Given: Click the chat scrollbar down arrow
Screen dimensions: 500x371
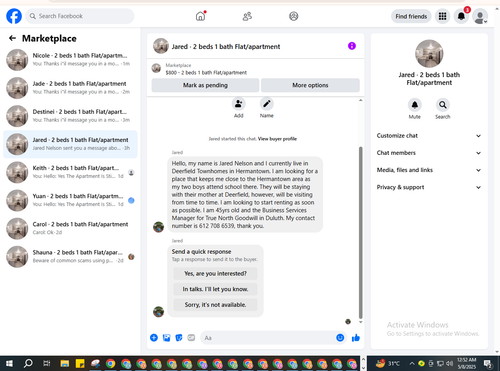Looking at the screenshot, I should [360, 322].
